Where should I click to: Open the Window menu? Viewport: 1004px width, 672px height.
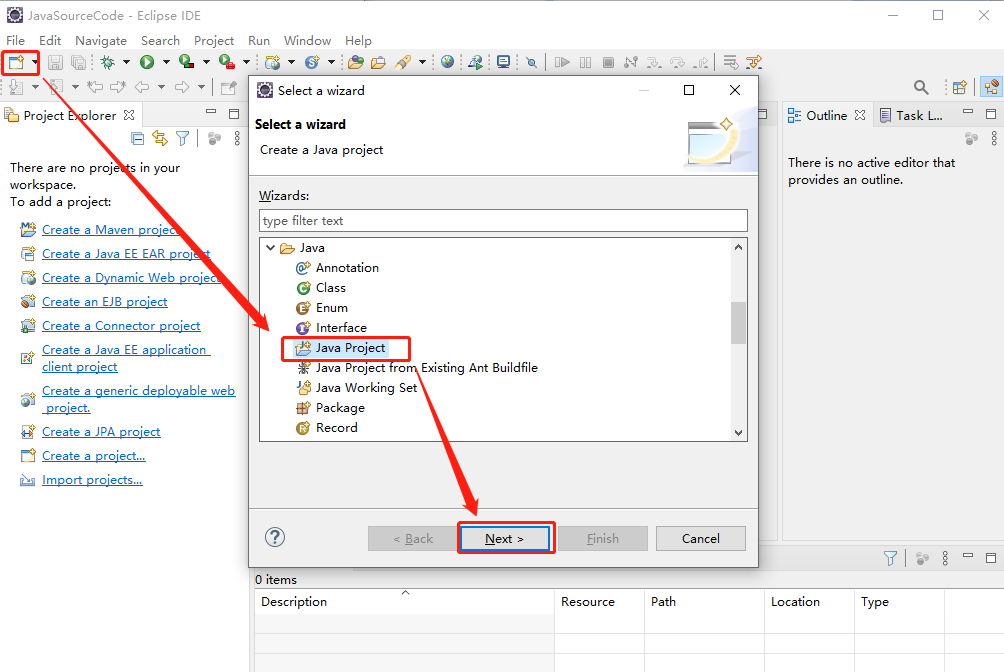click(307, 40)
